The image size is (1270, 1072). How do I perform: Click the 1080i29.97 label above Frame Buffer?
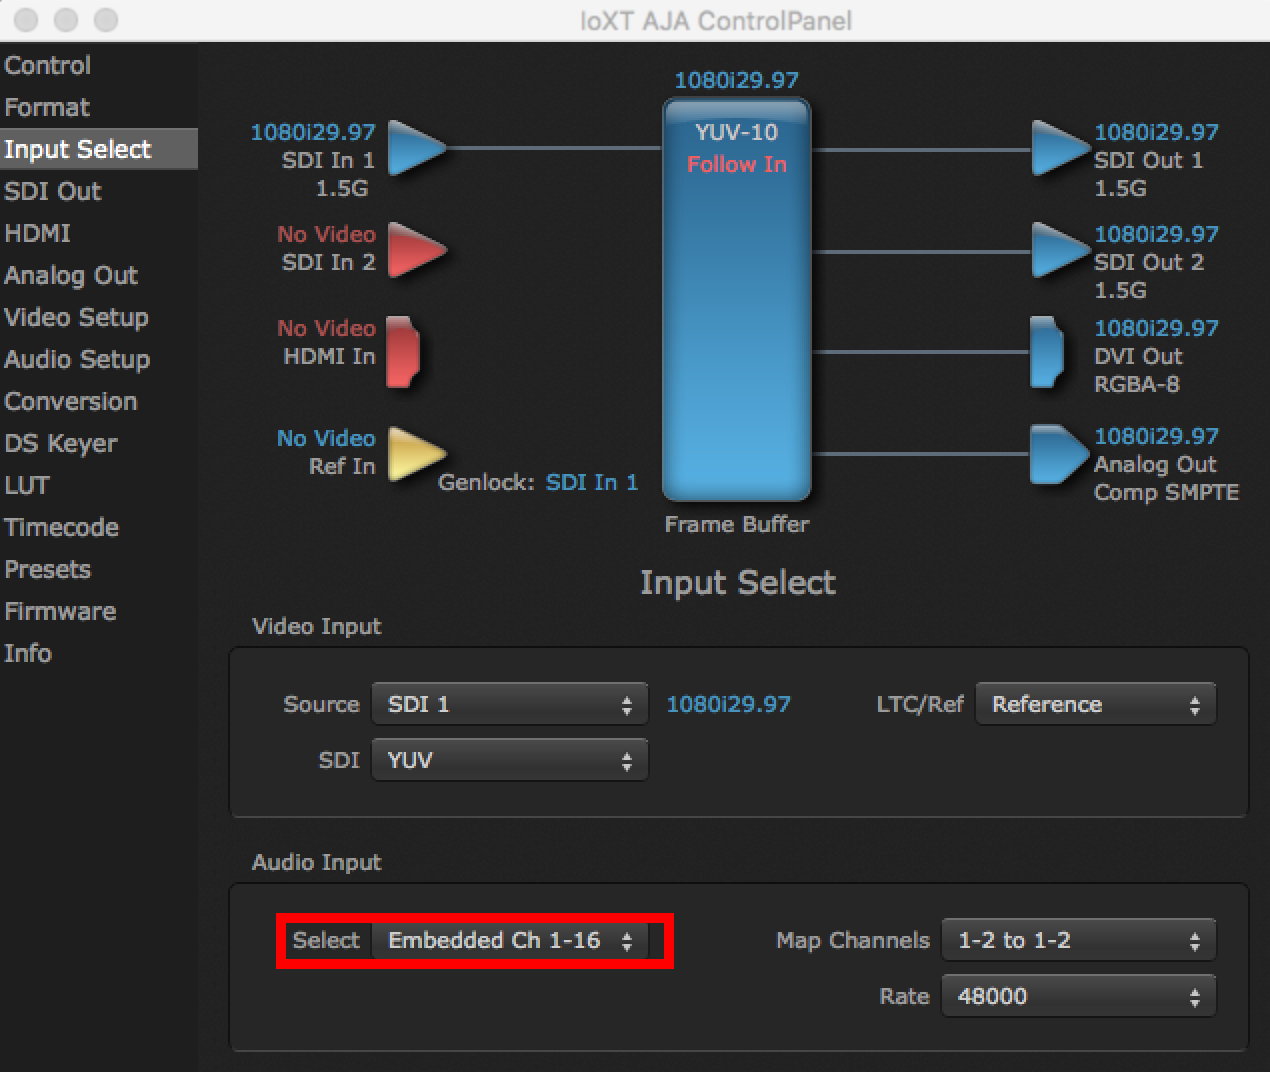click(737, 80)
